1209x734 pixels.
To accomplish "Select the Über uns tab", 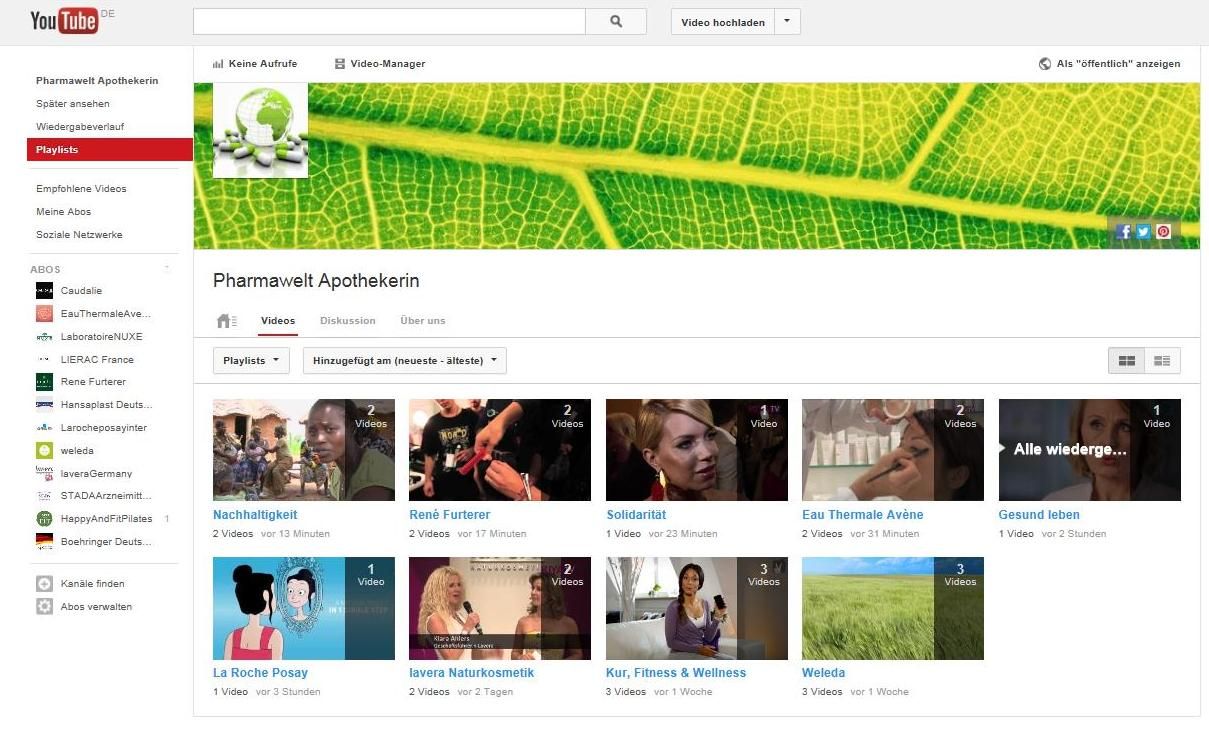I will click(x=423, y=321).
